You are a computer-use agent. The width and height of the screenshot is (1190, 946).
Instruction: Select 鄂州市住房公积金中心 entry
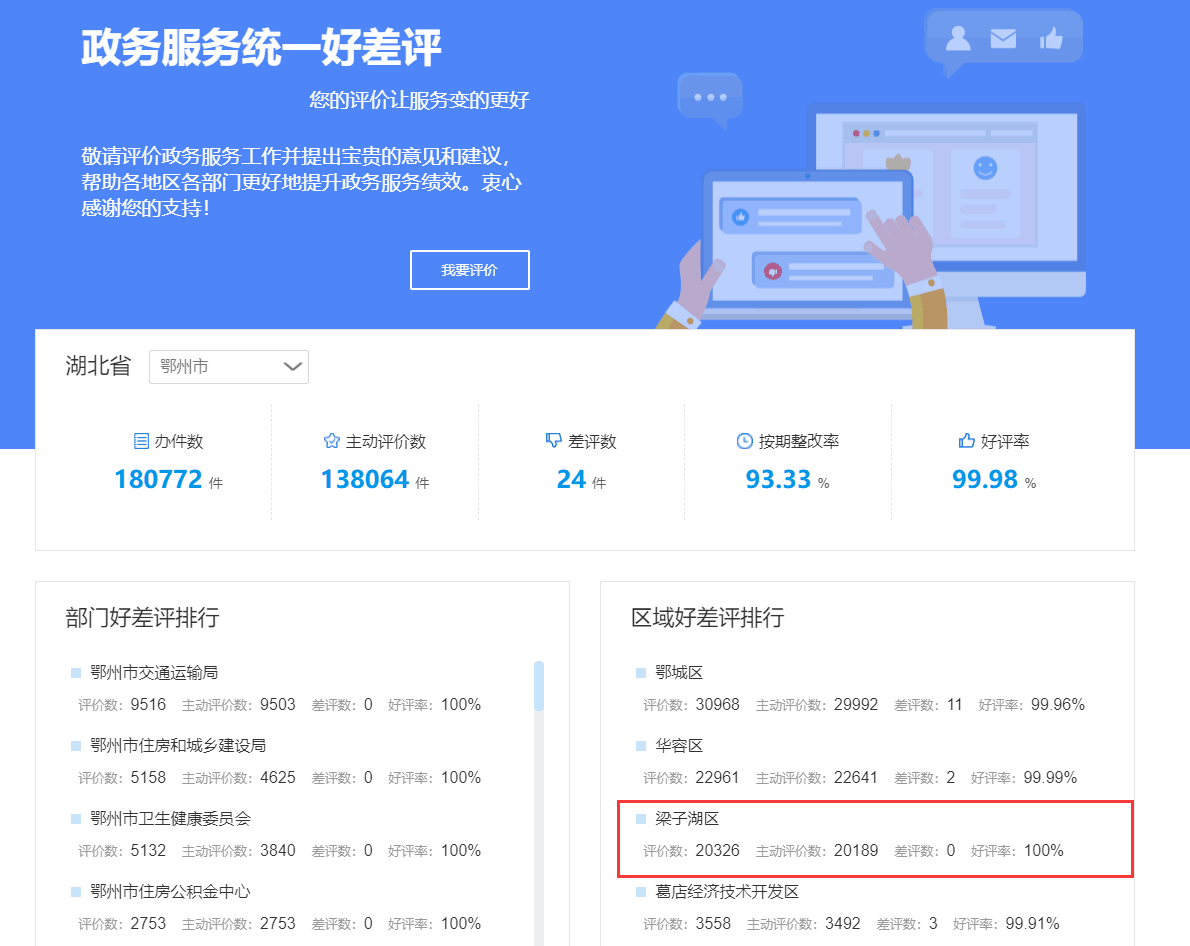[171, 891]
